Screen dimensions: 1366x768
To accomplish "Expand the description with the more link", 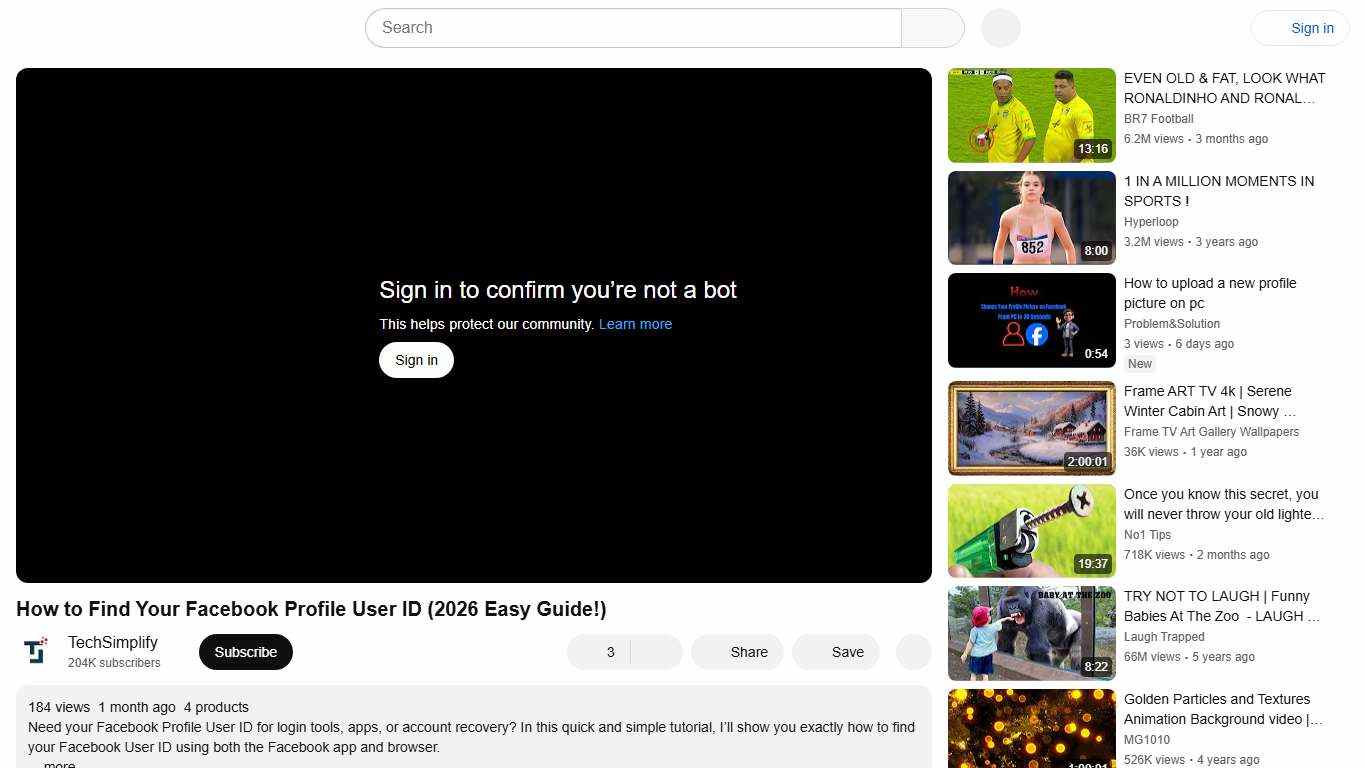I will tap(58, 763).
